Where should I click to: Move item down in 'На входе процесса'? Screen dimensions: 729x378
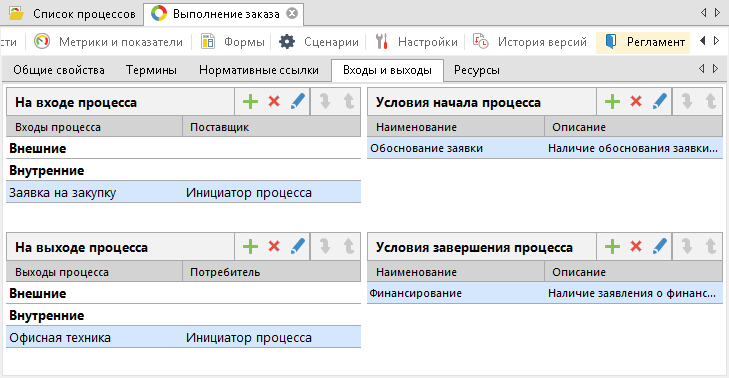[x=325, y=101]
